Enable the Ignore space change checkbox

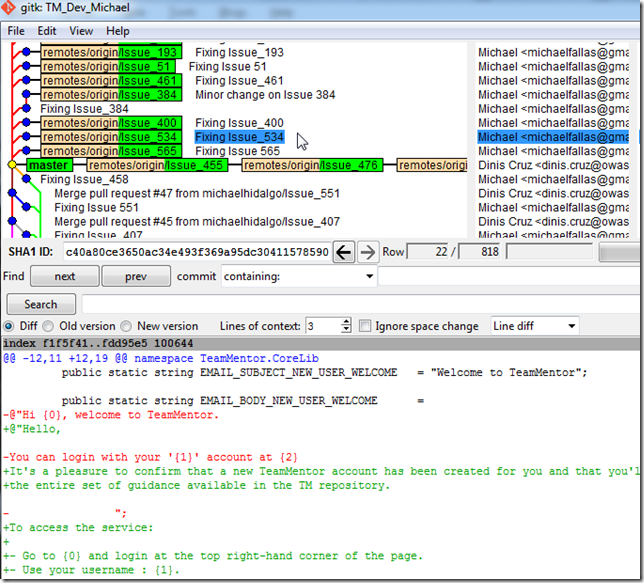tap(366, 326)
